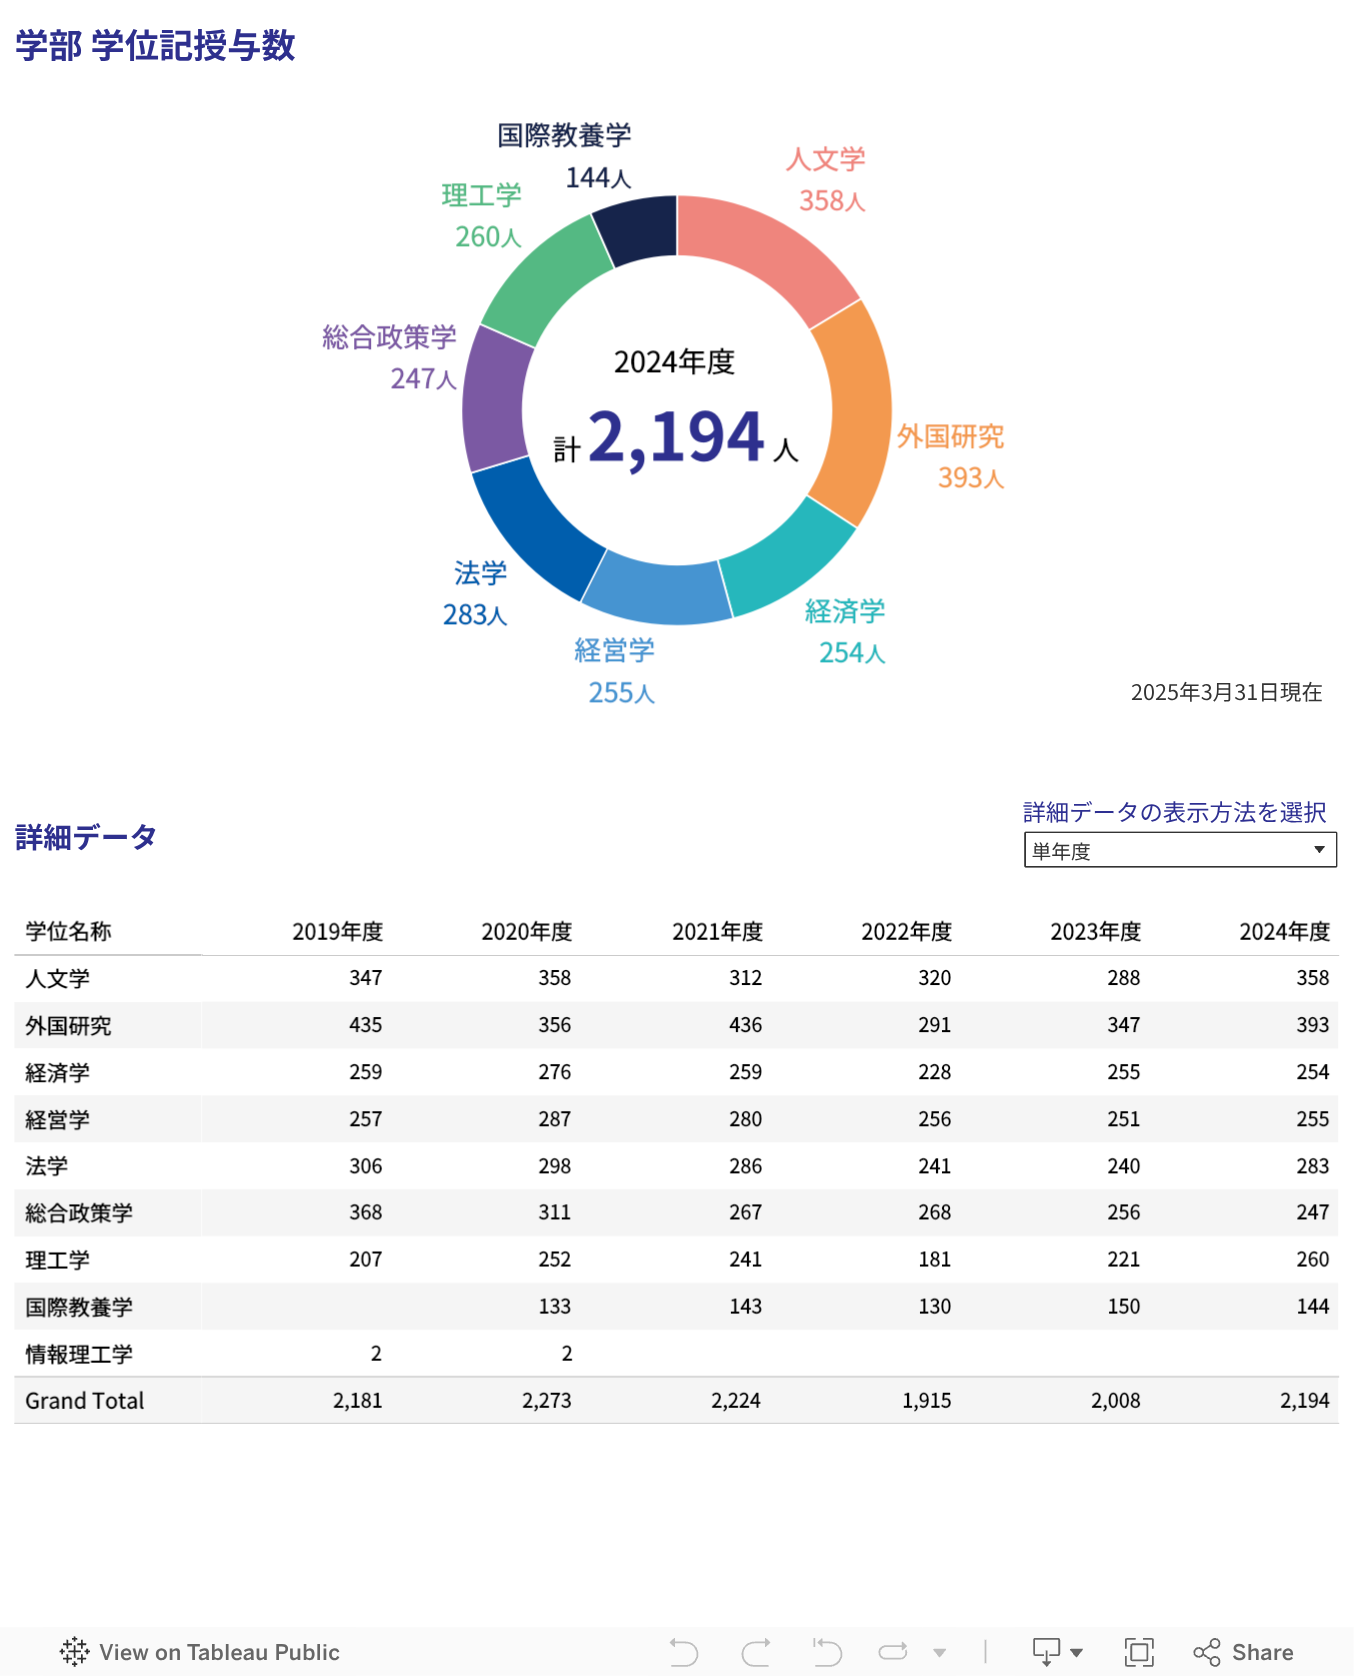Viewport: 1354px width, 1676px height.
Task: Click the 133 cell for 国際教養学 in 2020年度
Action: (x=555, y=1306)
